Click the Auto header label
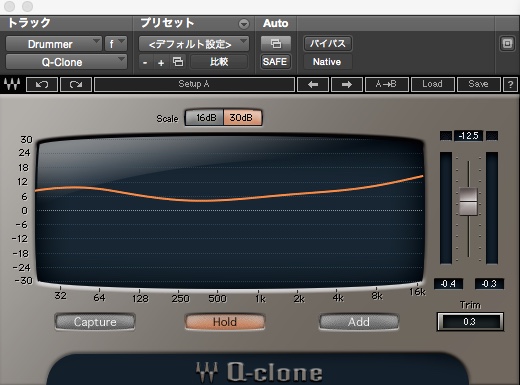520x385 pixels. pyautogui.click(x=275, y=23)
